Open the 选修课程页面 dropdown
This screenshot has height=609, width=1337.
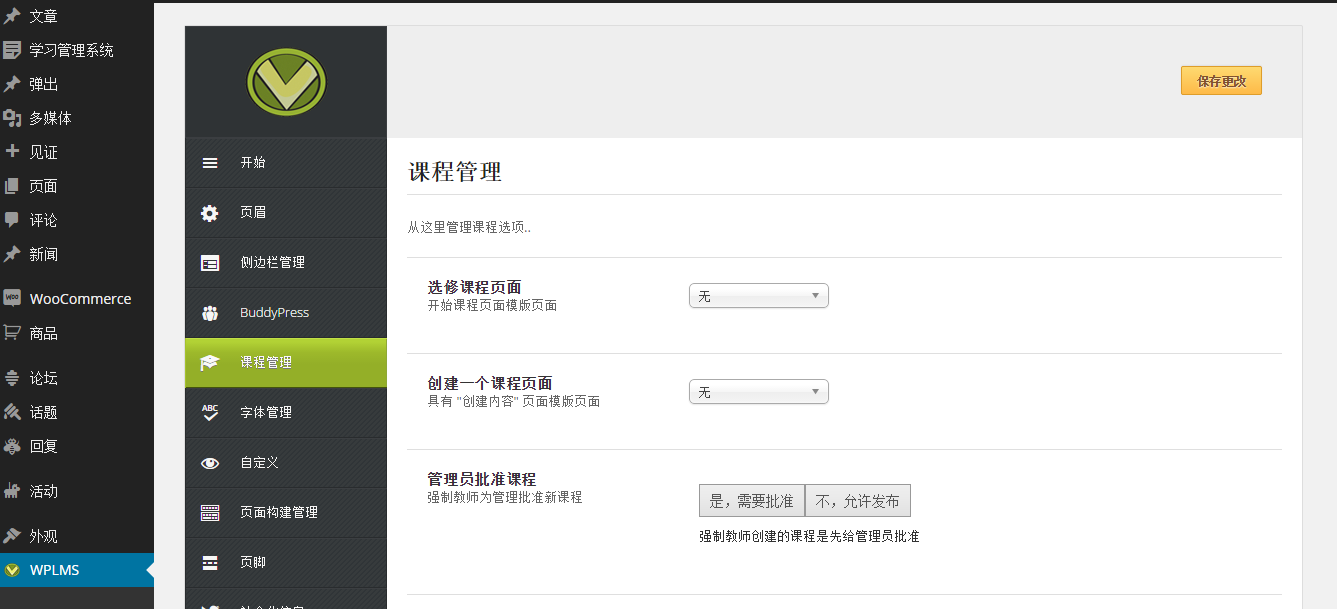(x=758, y=296)
